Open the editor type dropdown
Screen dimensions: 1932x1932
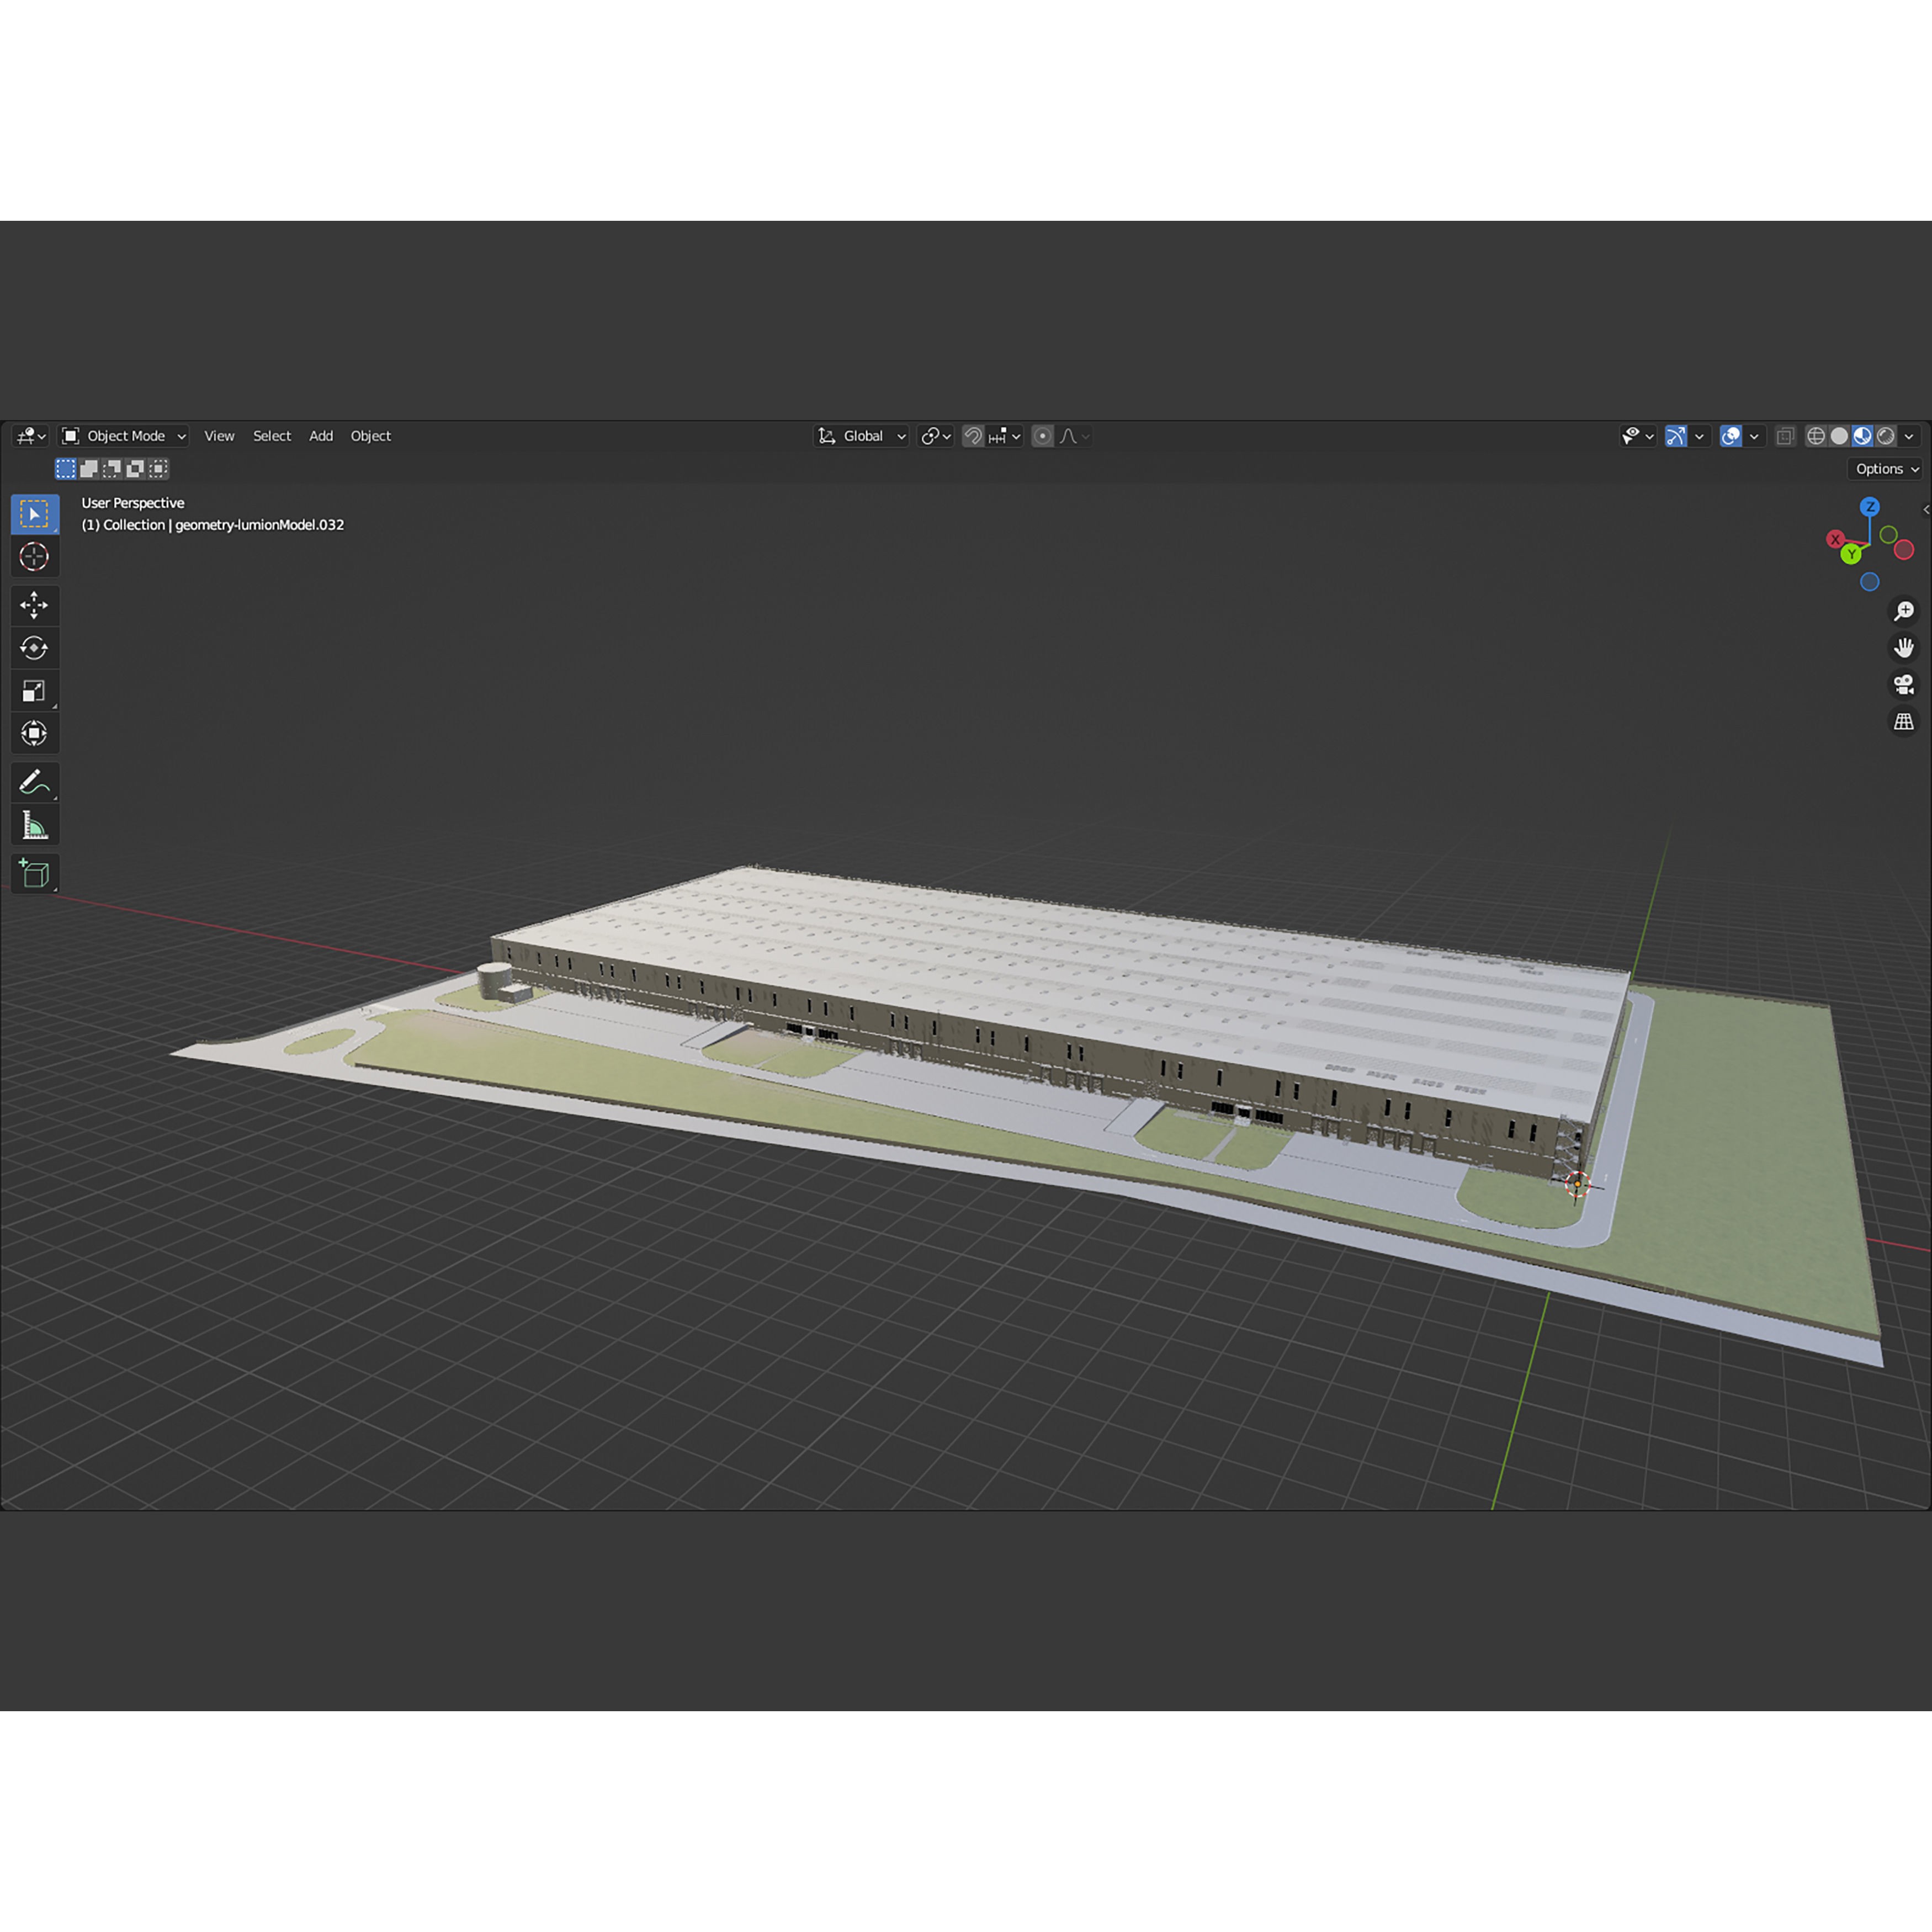(32, 436)
